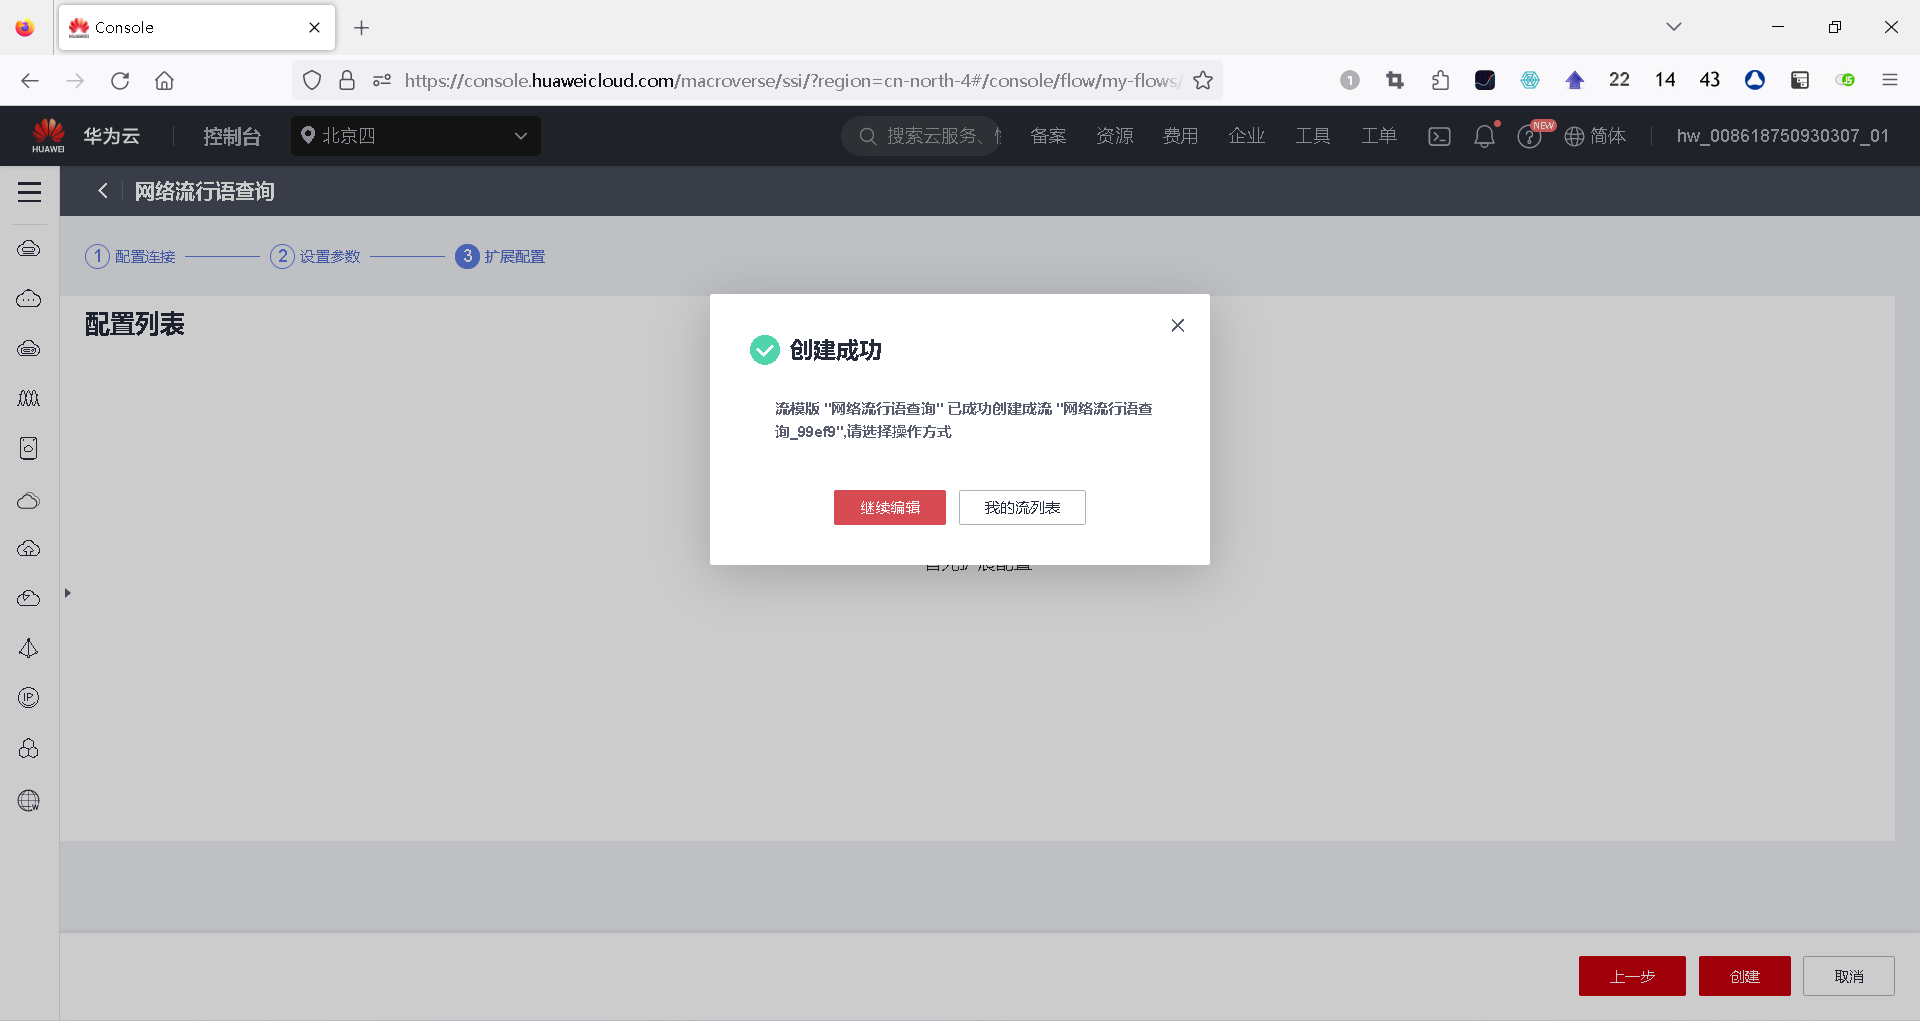Open the 北京四 region dropdown
This screenshot has height=1021, width=1920.
pos(416,136)
